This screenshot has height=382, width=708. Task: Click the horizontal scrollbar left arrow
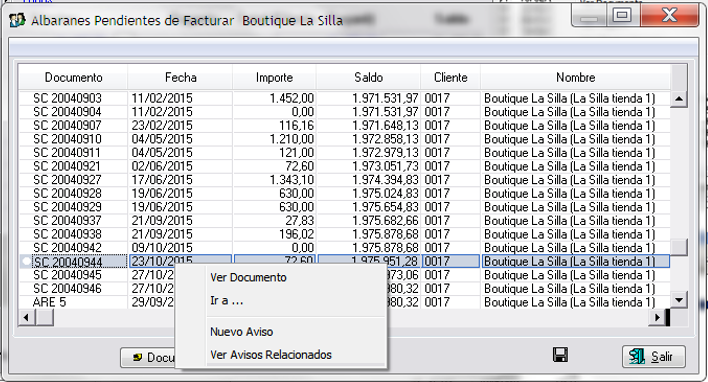(27, 318)
